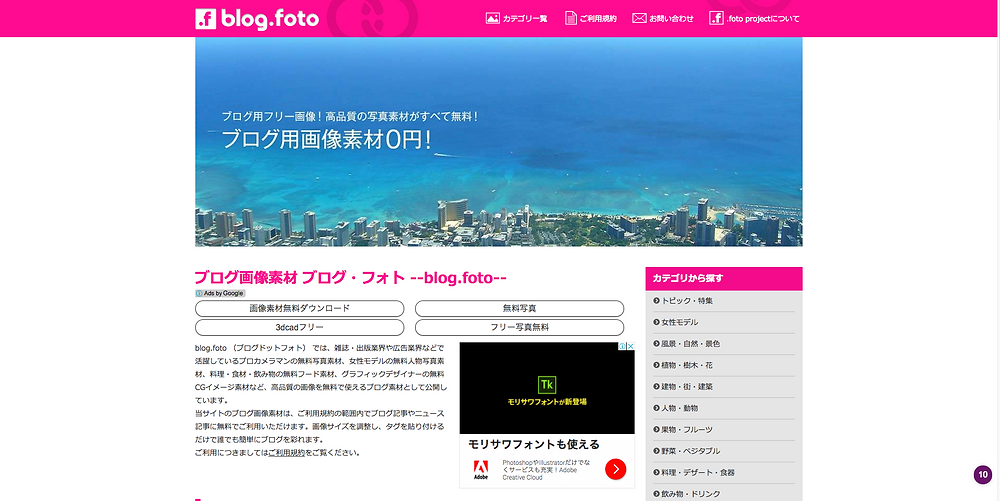Click the red arrow button in Adobe ad

coord(615,470)
